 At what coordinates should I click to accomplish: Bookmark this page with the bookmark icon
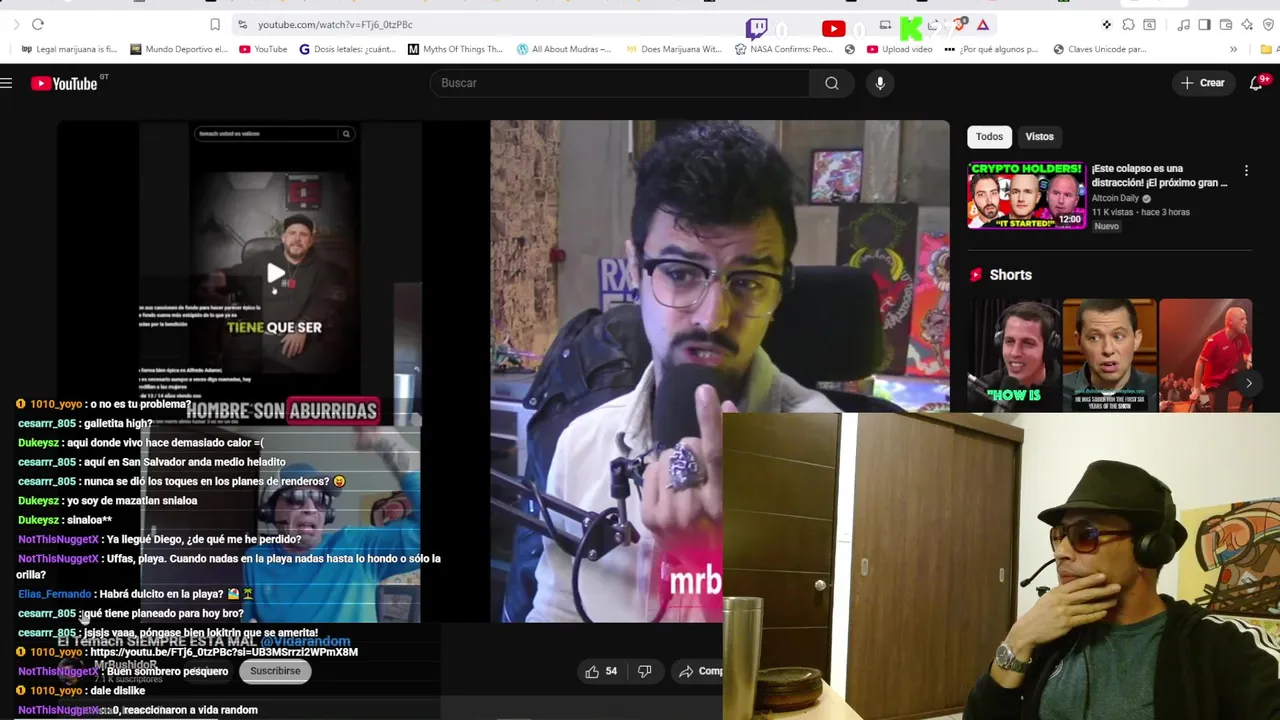[215, 24]
